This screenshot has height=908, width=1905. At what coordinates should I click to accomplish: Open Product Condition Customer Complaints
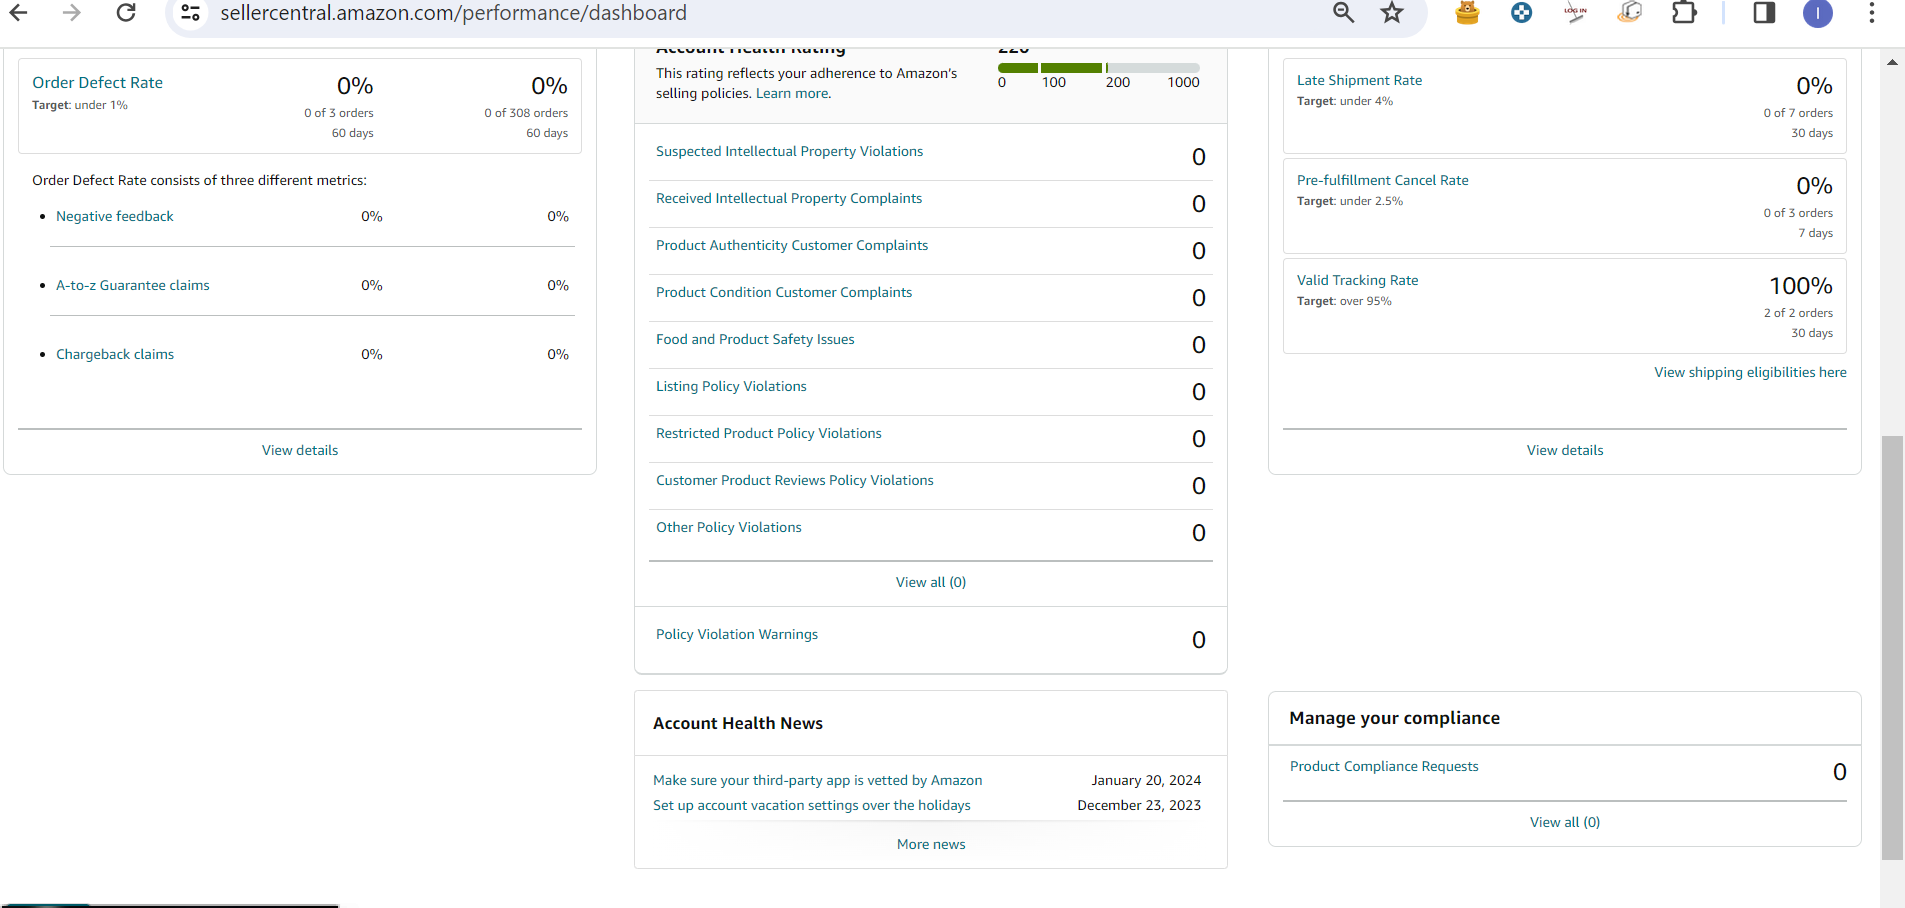784,292
